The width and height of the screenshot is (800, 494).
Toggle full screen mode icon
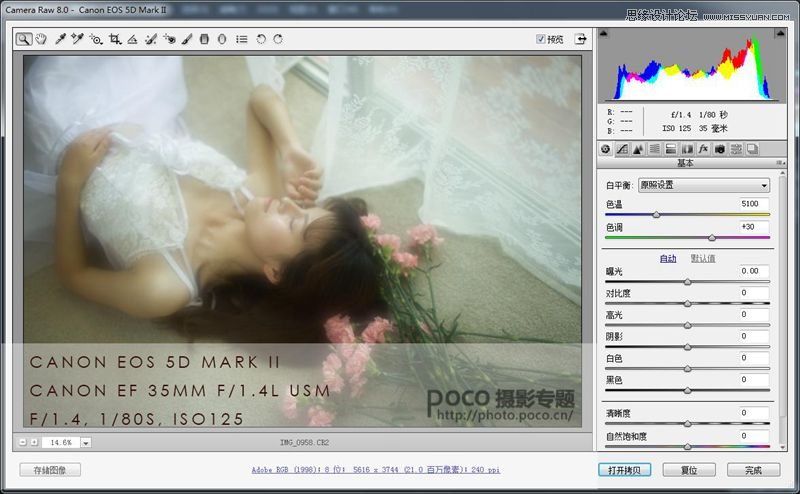(581, 39)
